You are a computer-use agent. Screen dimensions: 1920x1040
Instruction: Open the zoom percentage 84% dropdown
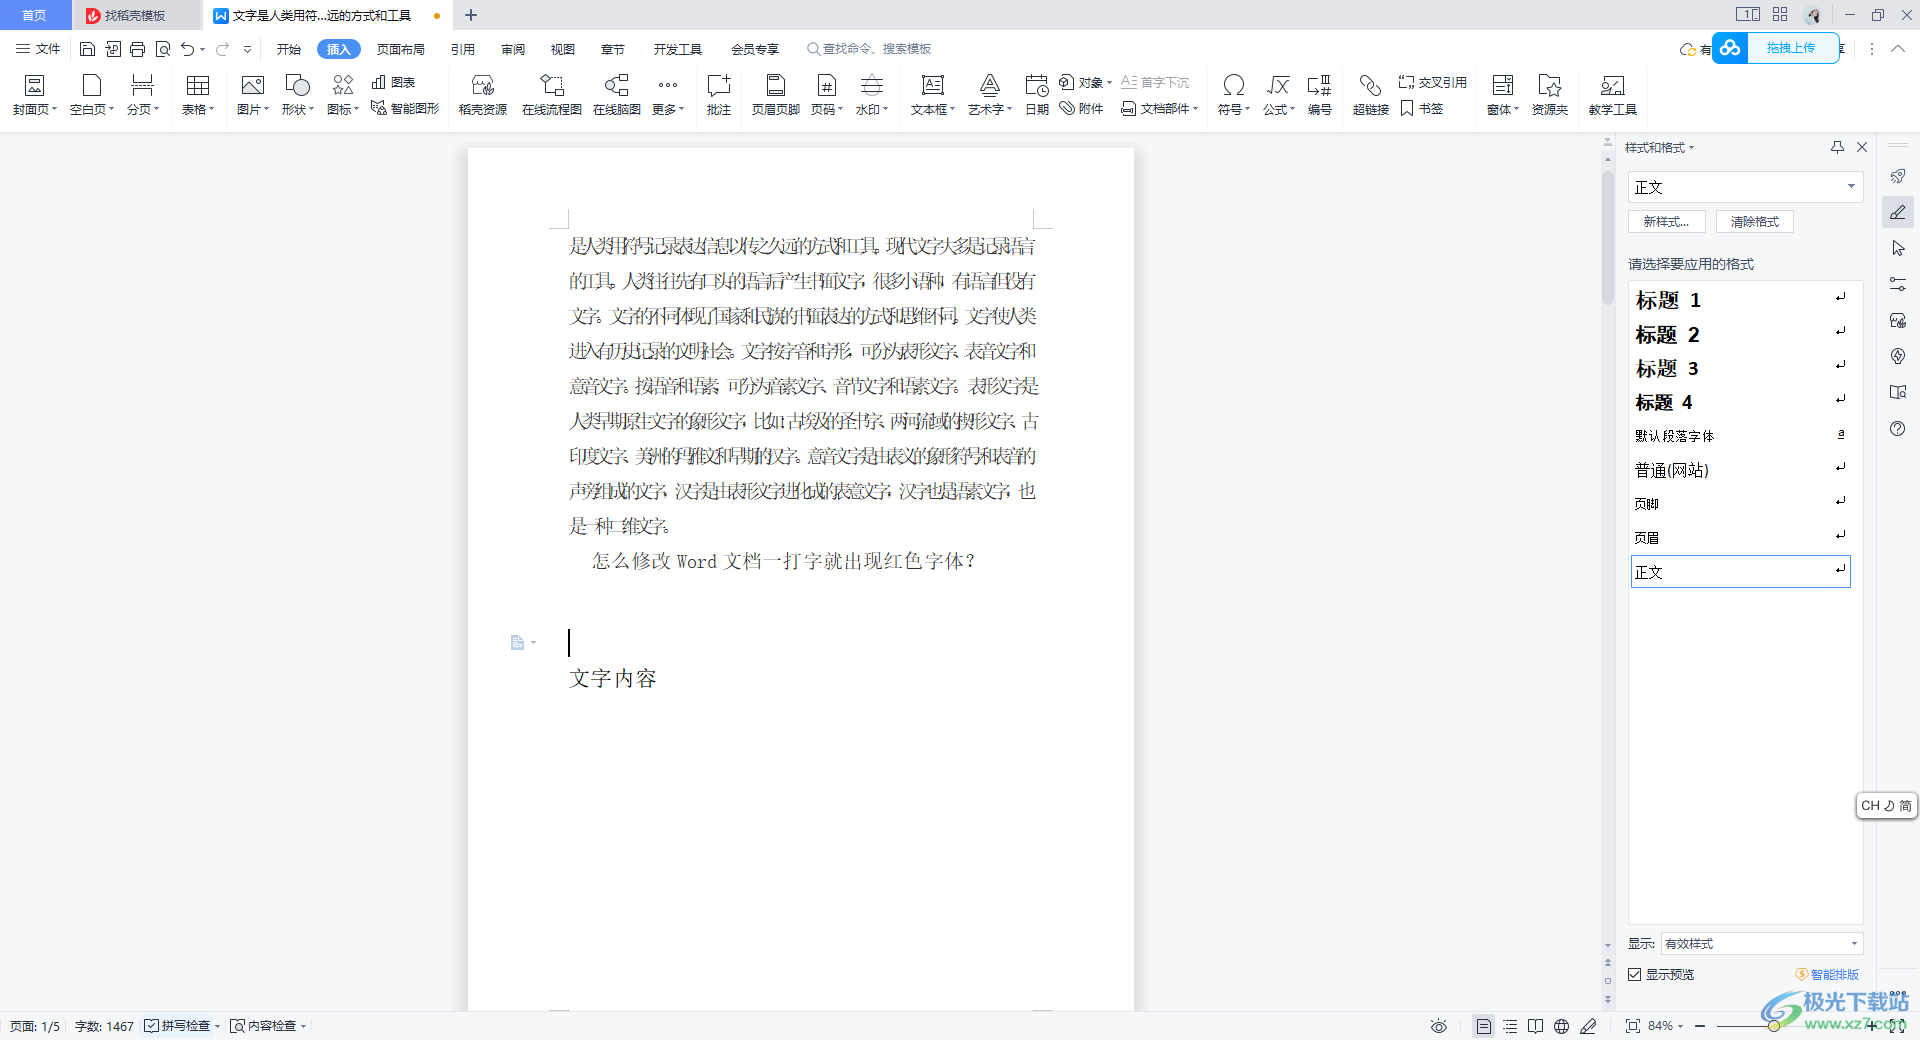point(1665,1026)
